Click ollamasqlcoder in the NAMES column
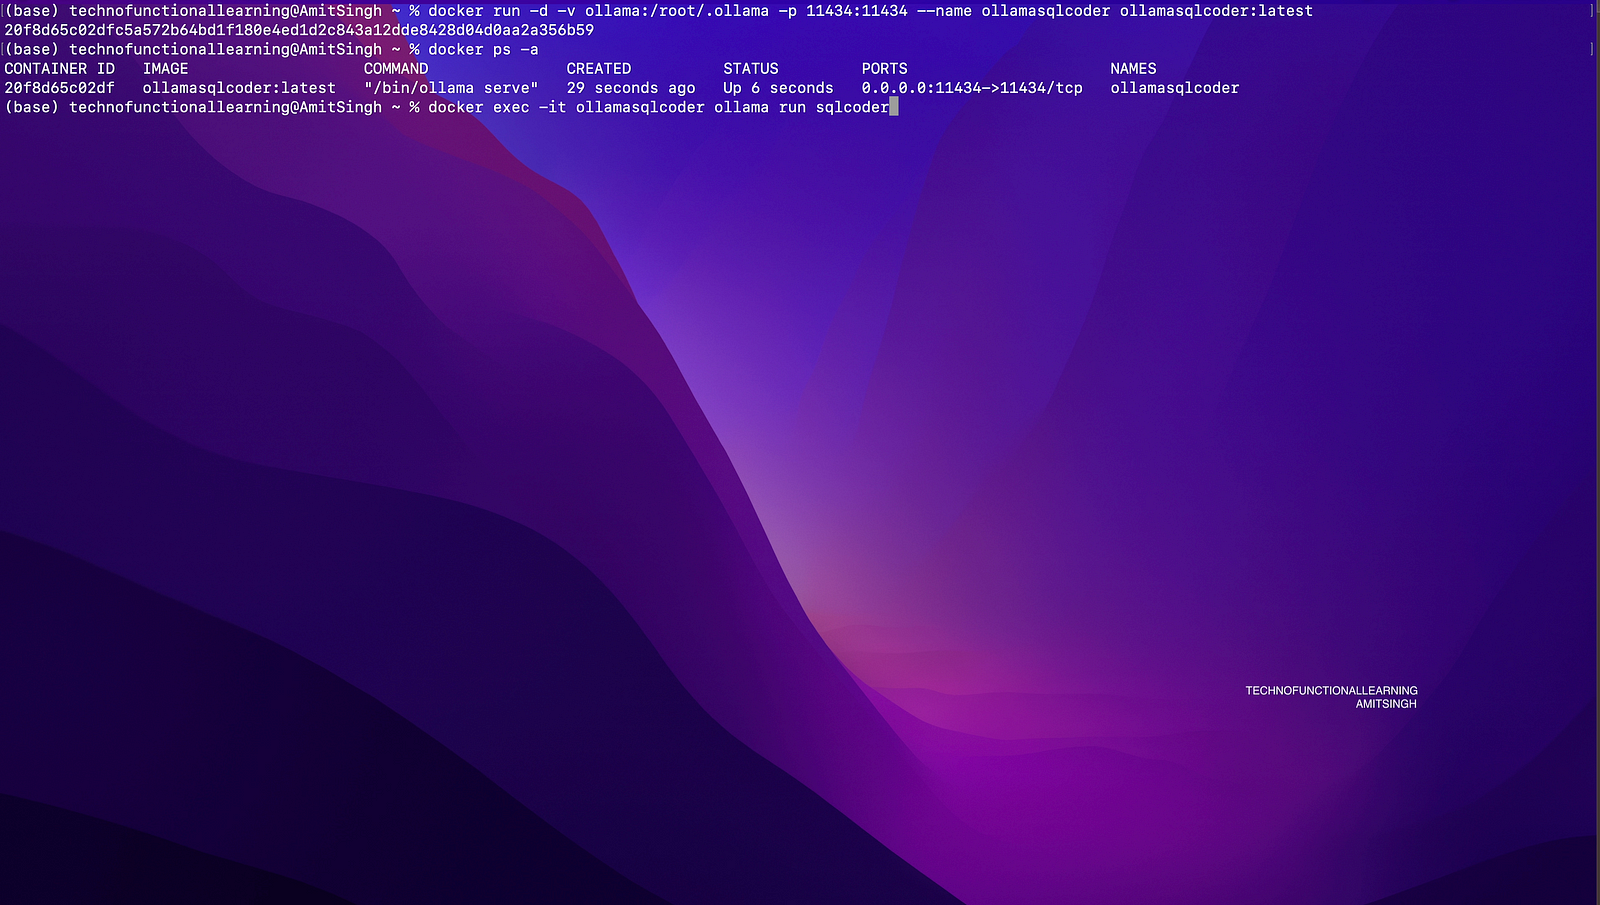Image resolution: width=1600 pixels, height=905 pixels. click(x=1174, y=88)
